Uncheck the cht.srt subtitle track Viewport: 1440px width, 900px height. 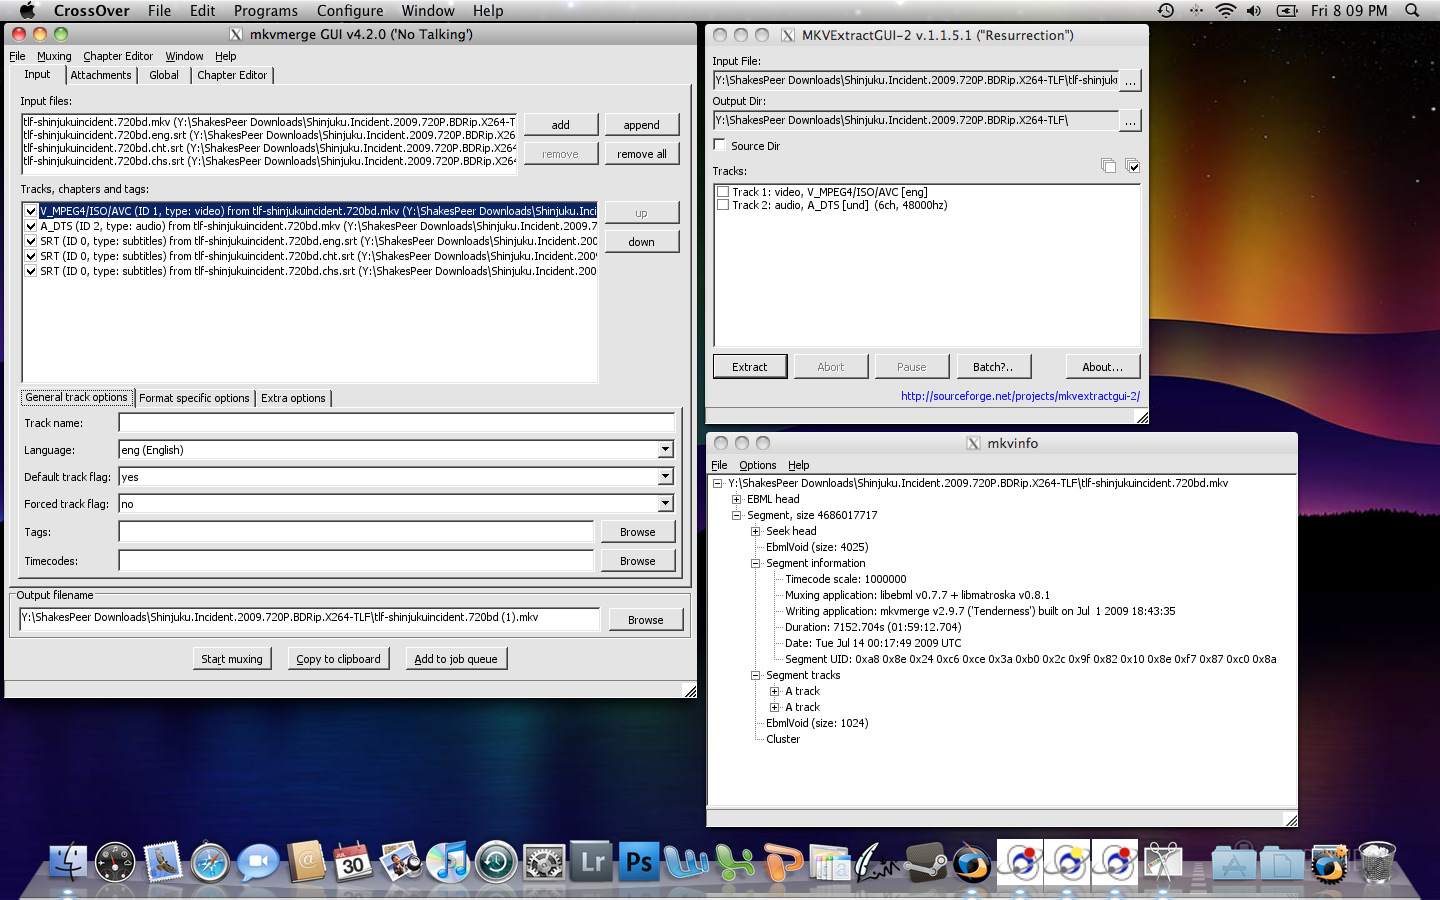click(x=31, y=256)
